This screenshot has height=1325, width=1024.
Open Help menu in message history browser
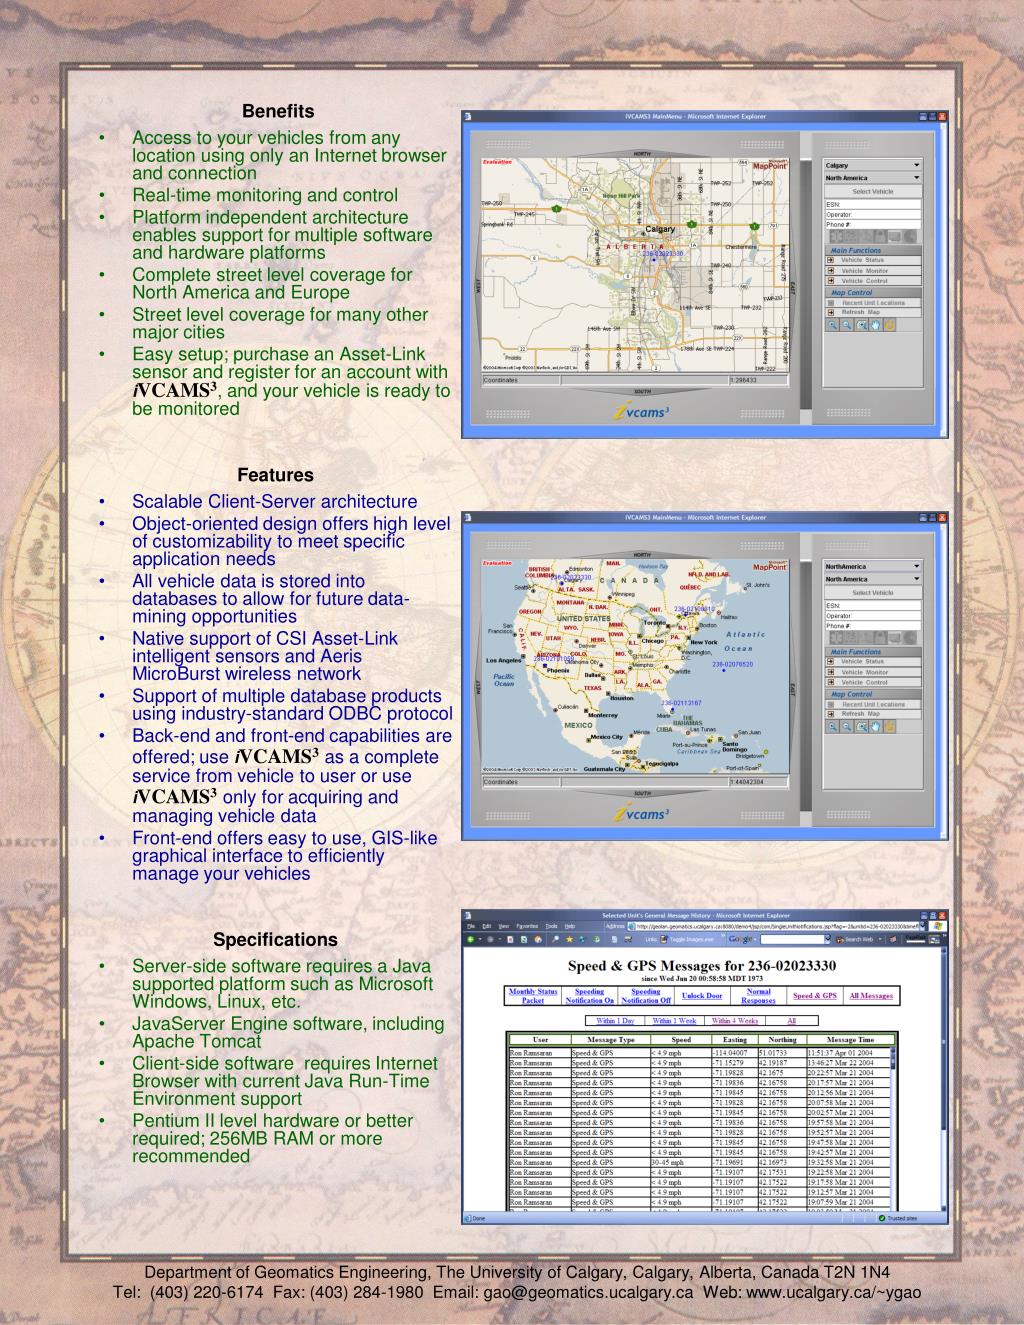(x=570, y=926)
